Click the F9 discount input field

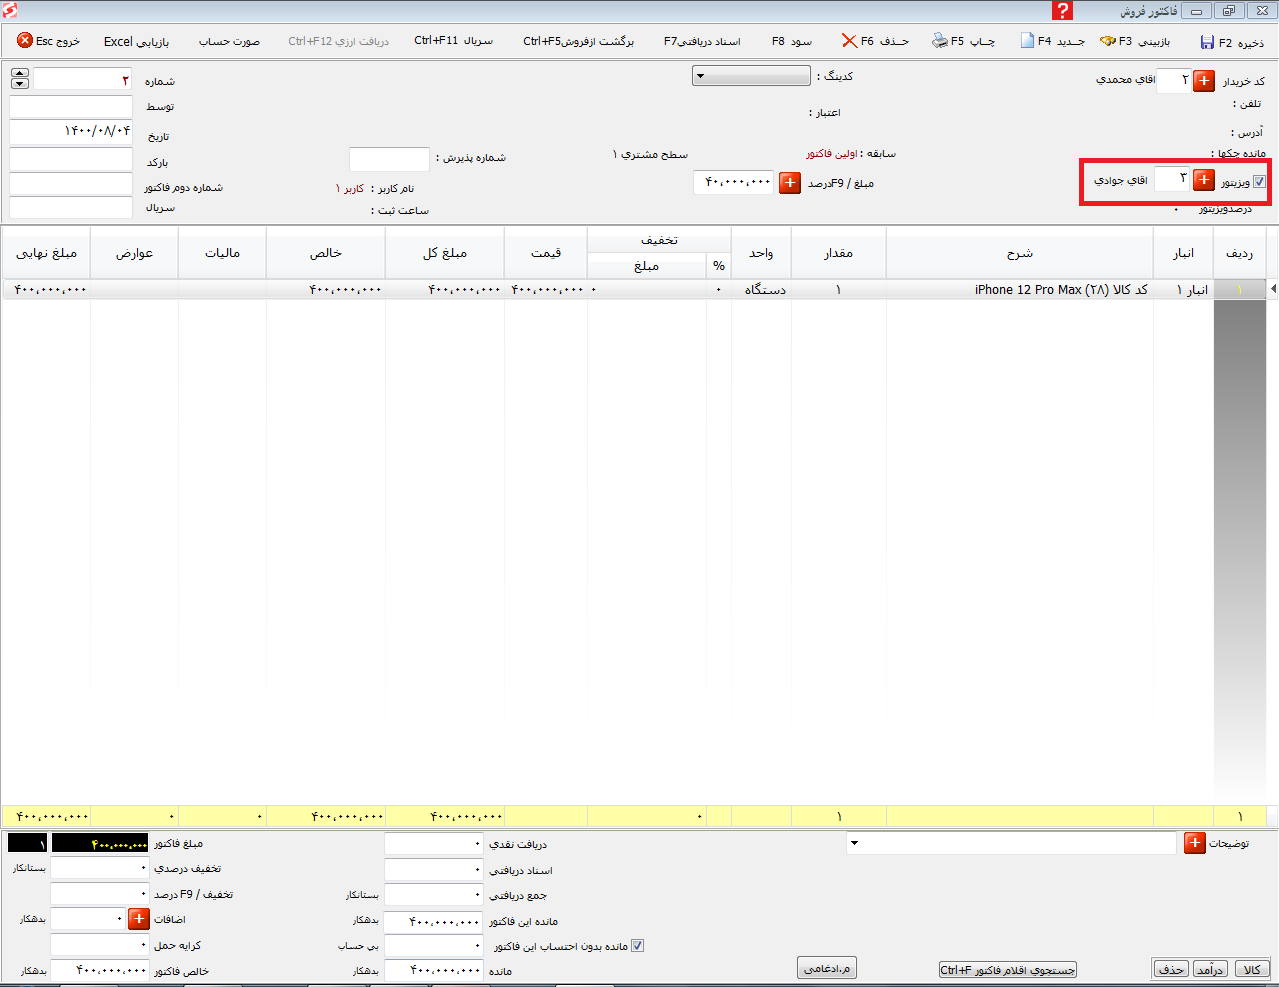[x=100, y=894]
